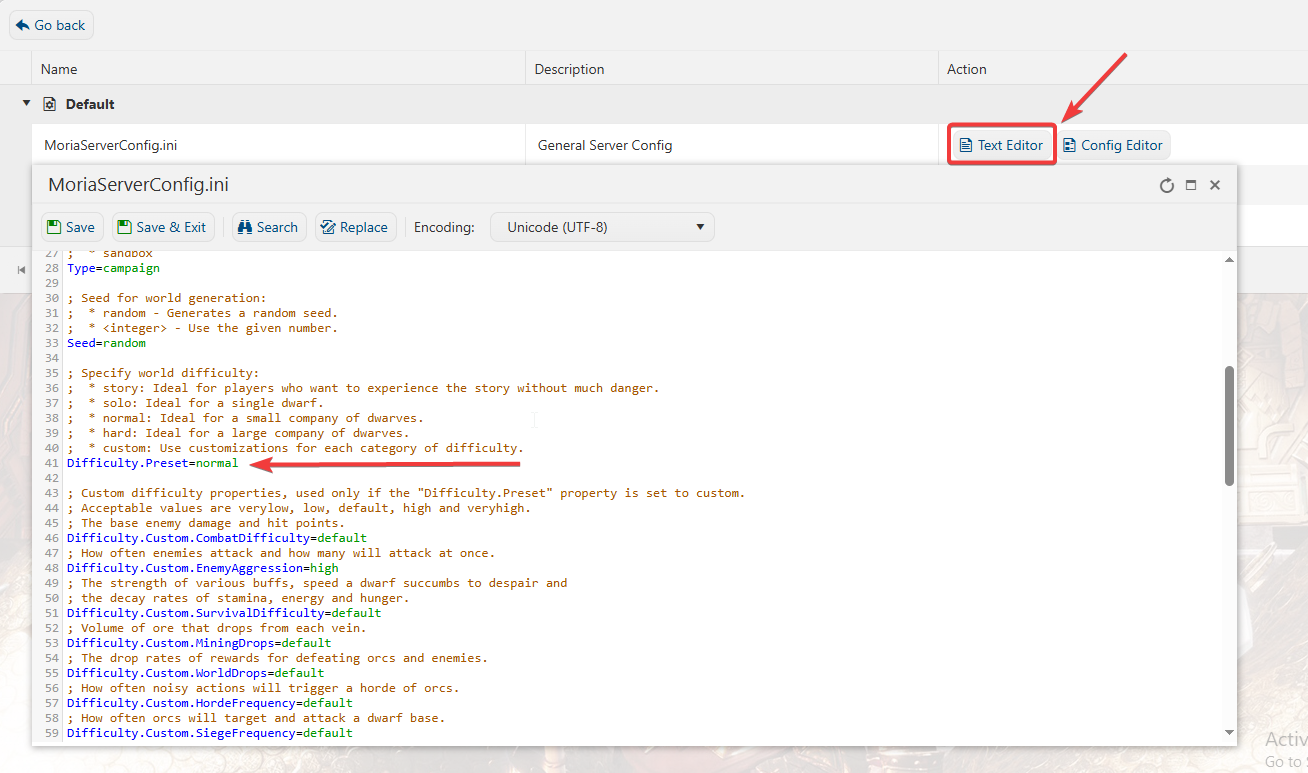1308x773 pixels.
Task: Click the Difficulty.Custom.SurvivalDifficulty=default line
Action: 224,613
